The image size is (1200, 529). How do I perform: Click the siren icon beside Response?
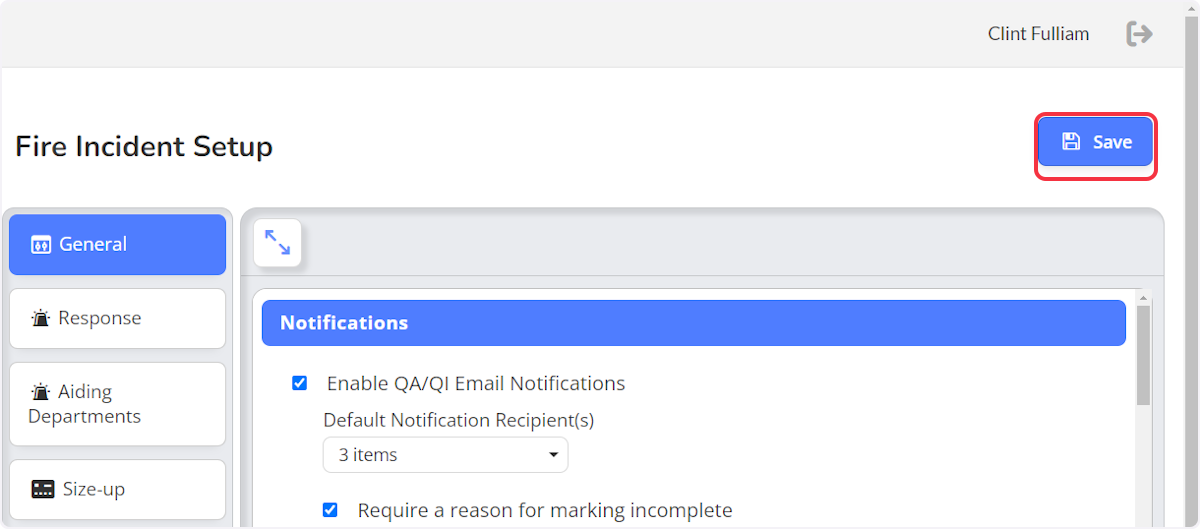click(41, 319)
